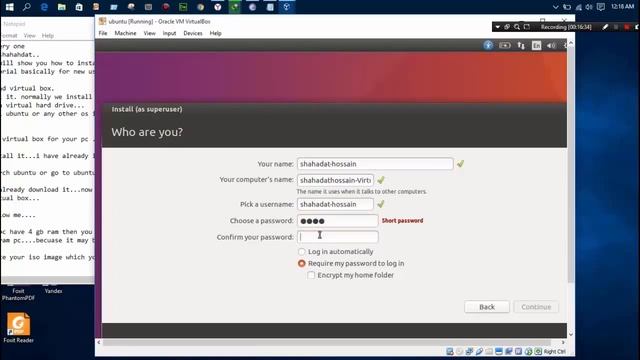
Task: Click the Confirm your password field
Action: (338, 237)
